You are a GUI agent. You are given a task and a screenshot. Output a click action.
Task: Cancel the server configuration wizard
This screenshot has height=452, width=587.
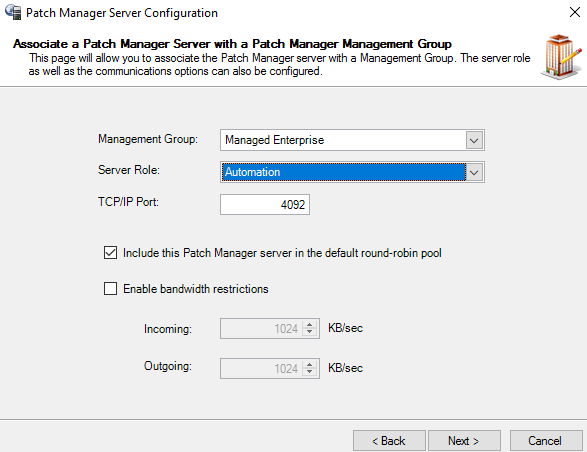546,441
